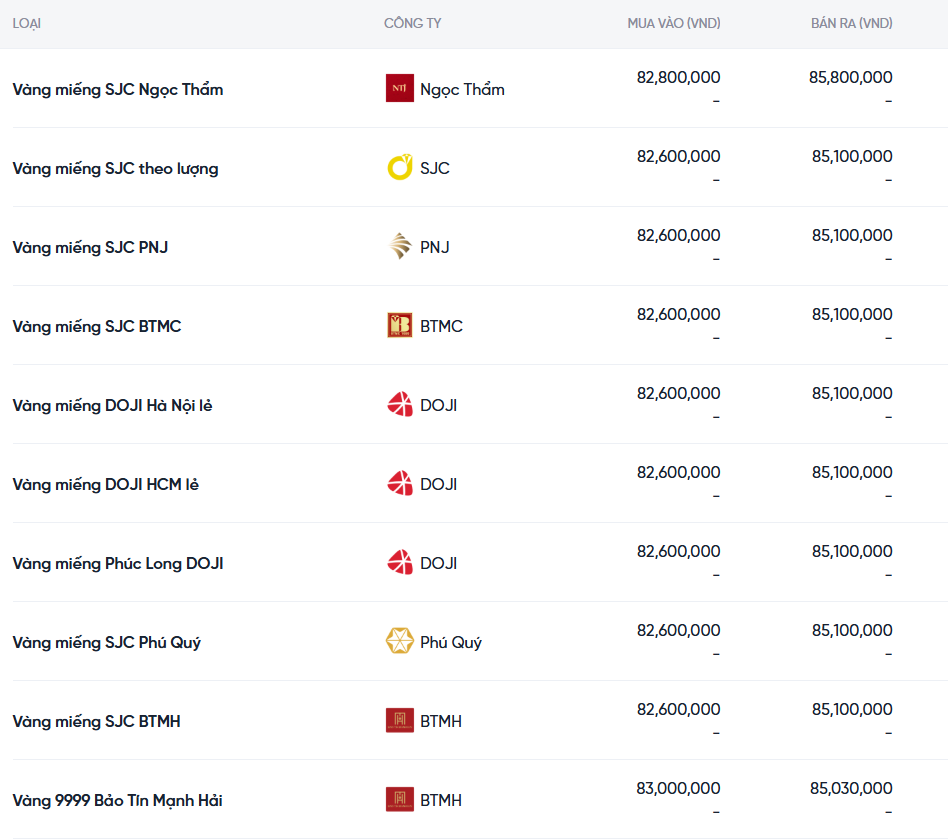Click sell price 85,100,000 in SJC Phú Quý row

pos(852,631)
